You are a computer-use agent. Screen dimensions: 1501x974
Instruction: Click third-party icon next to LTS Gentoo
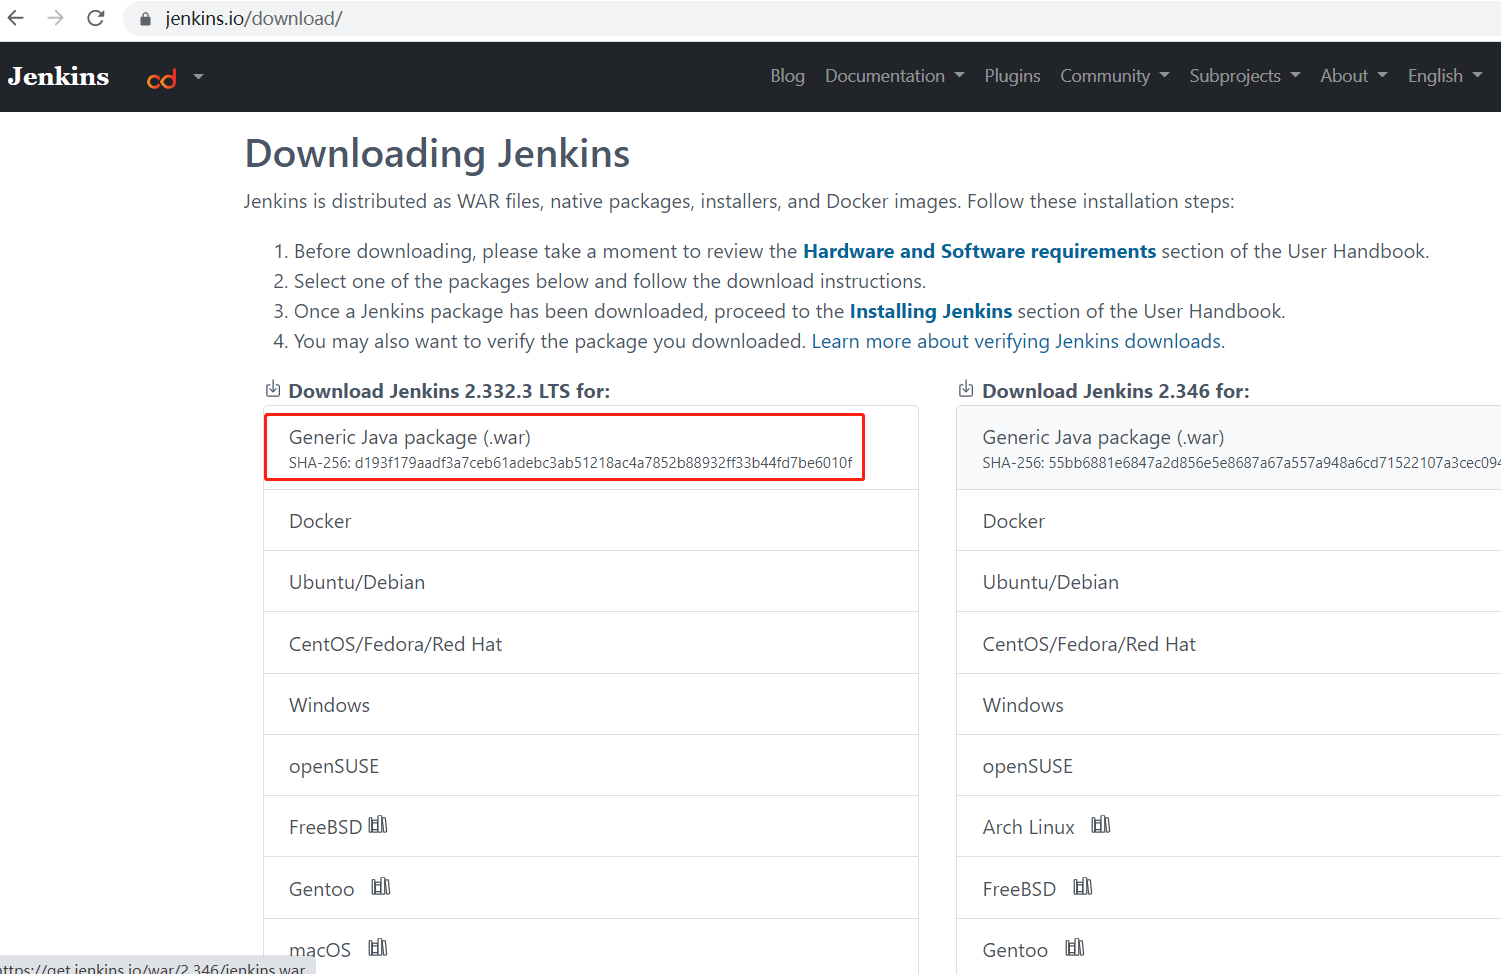click(x=381, y=887)
